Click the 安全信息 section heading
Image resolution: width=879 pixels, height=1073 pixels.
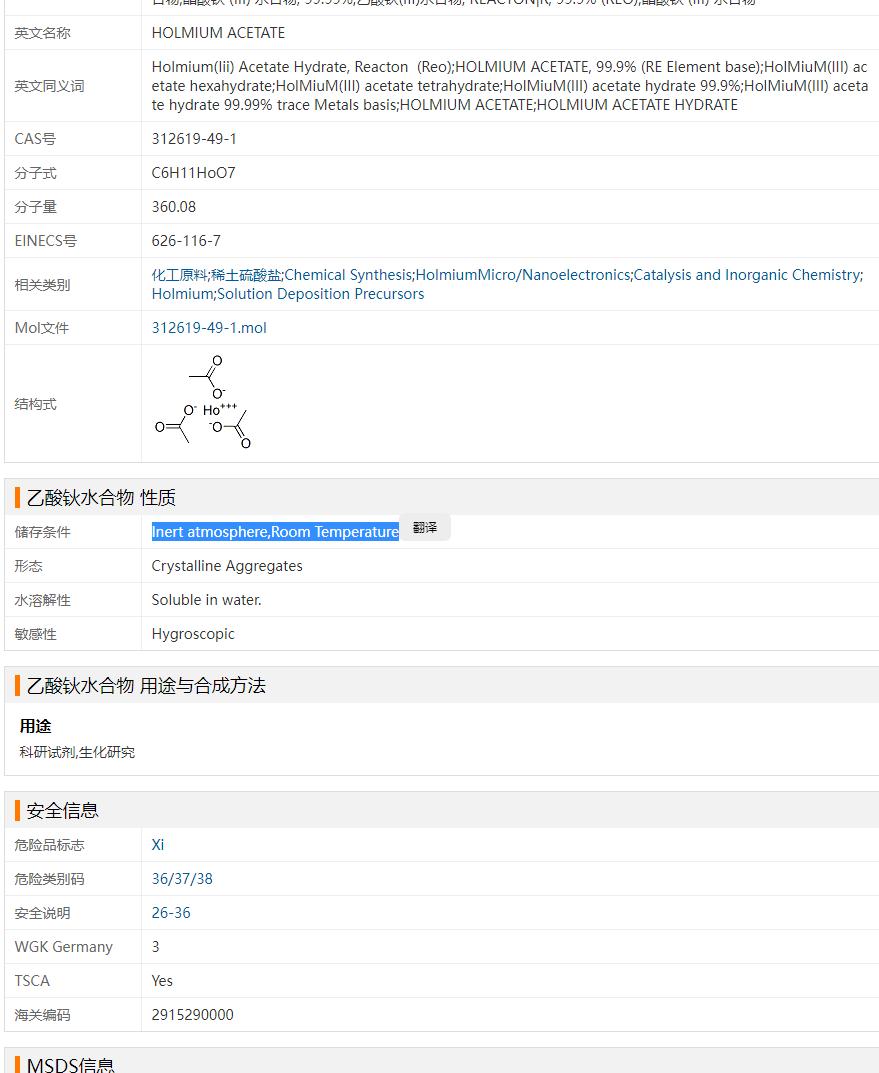coord(62,811)
